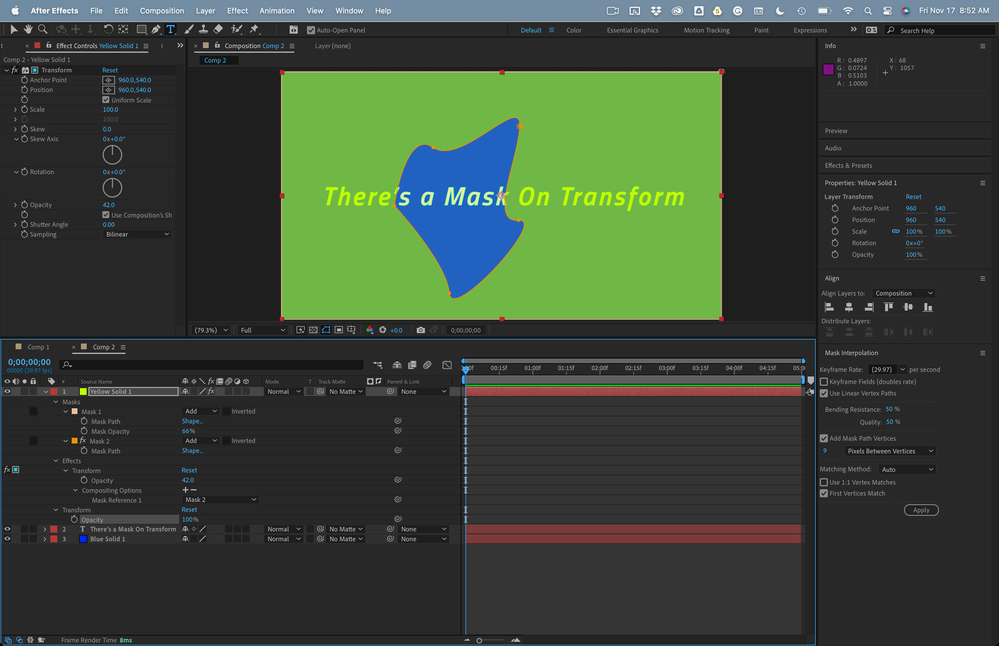Open the Pixels Between Vertices dropdown
The width and height of the screenshot is (999, 646).
point(890,451)
